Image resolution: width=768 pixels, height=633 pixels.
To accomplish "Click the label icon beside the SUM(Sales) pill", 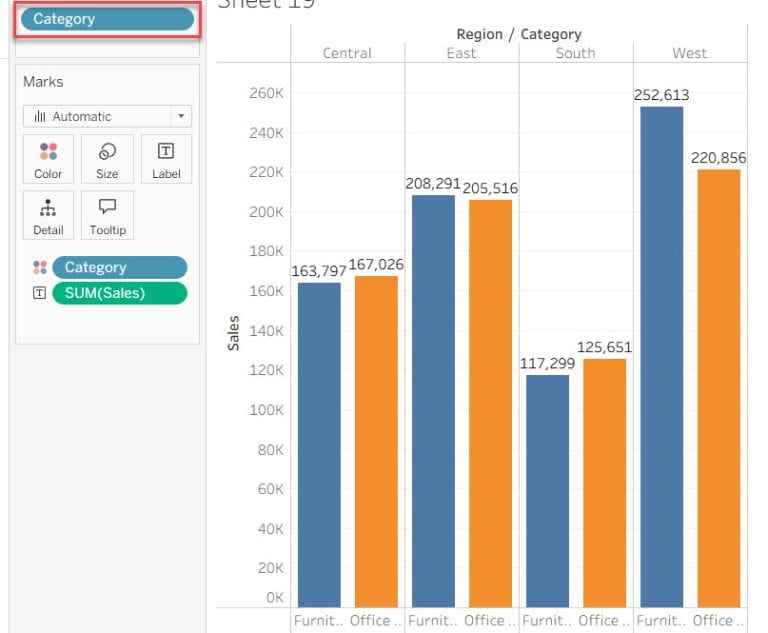I will coord(39,293).
